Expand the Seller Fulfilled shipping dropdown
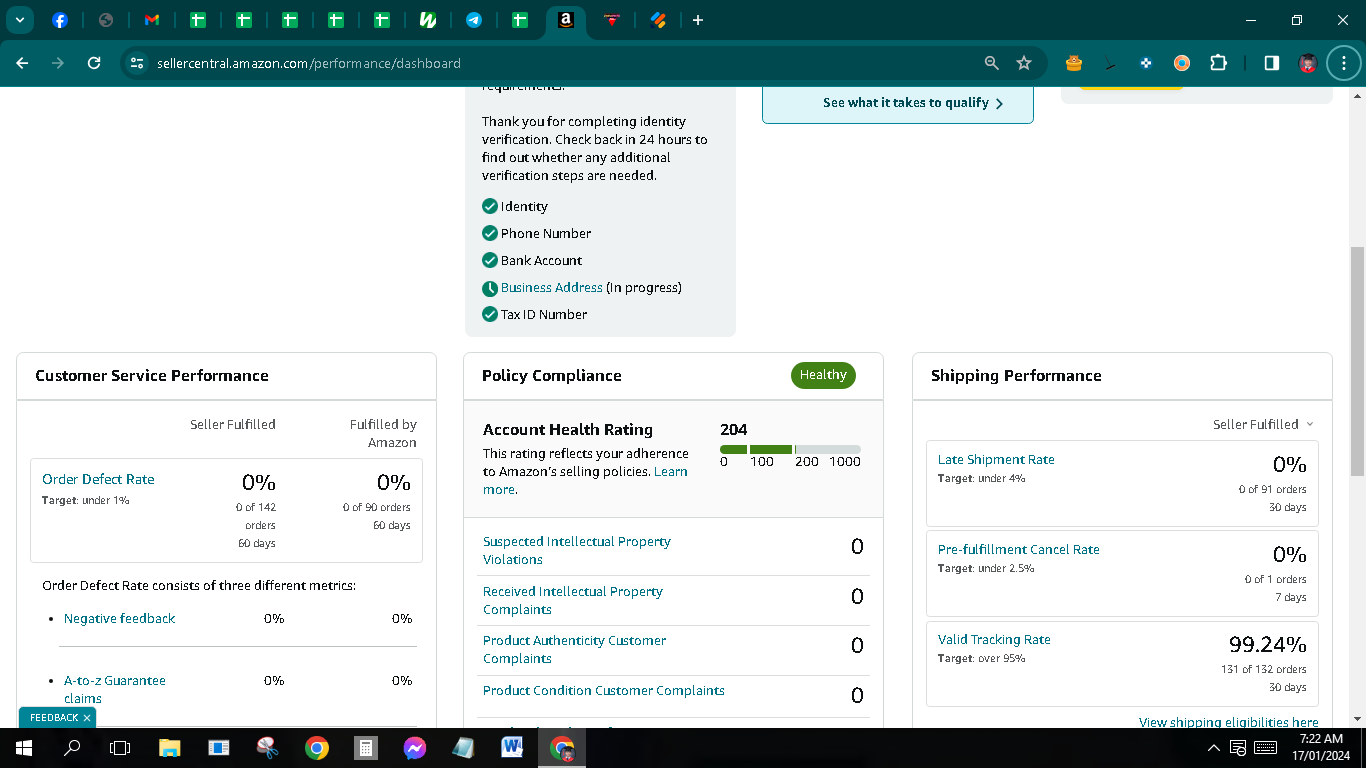 (1263, 424)
